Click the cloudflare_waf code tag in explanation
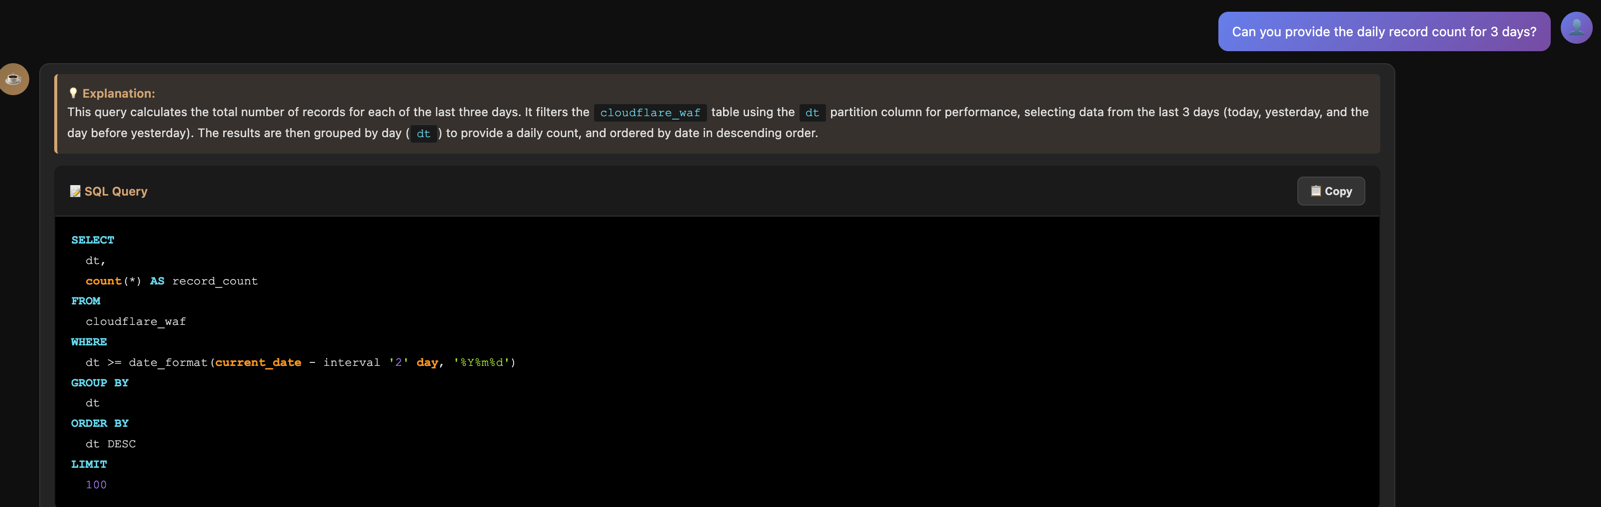1601x507 pixels. click(650, 113)
